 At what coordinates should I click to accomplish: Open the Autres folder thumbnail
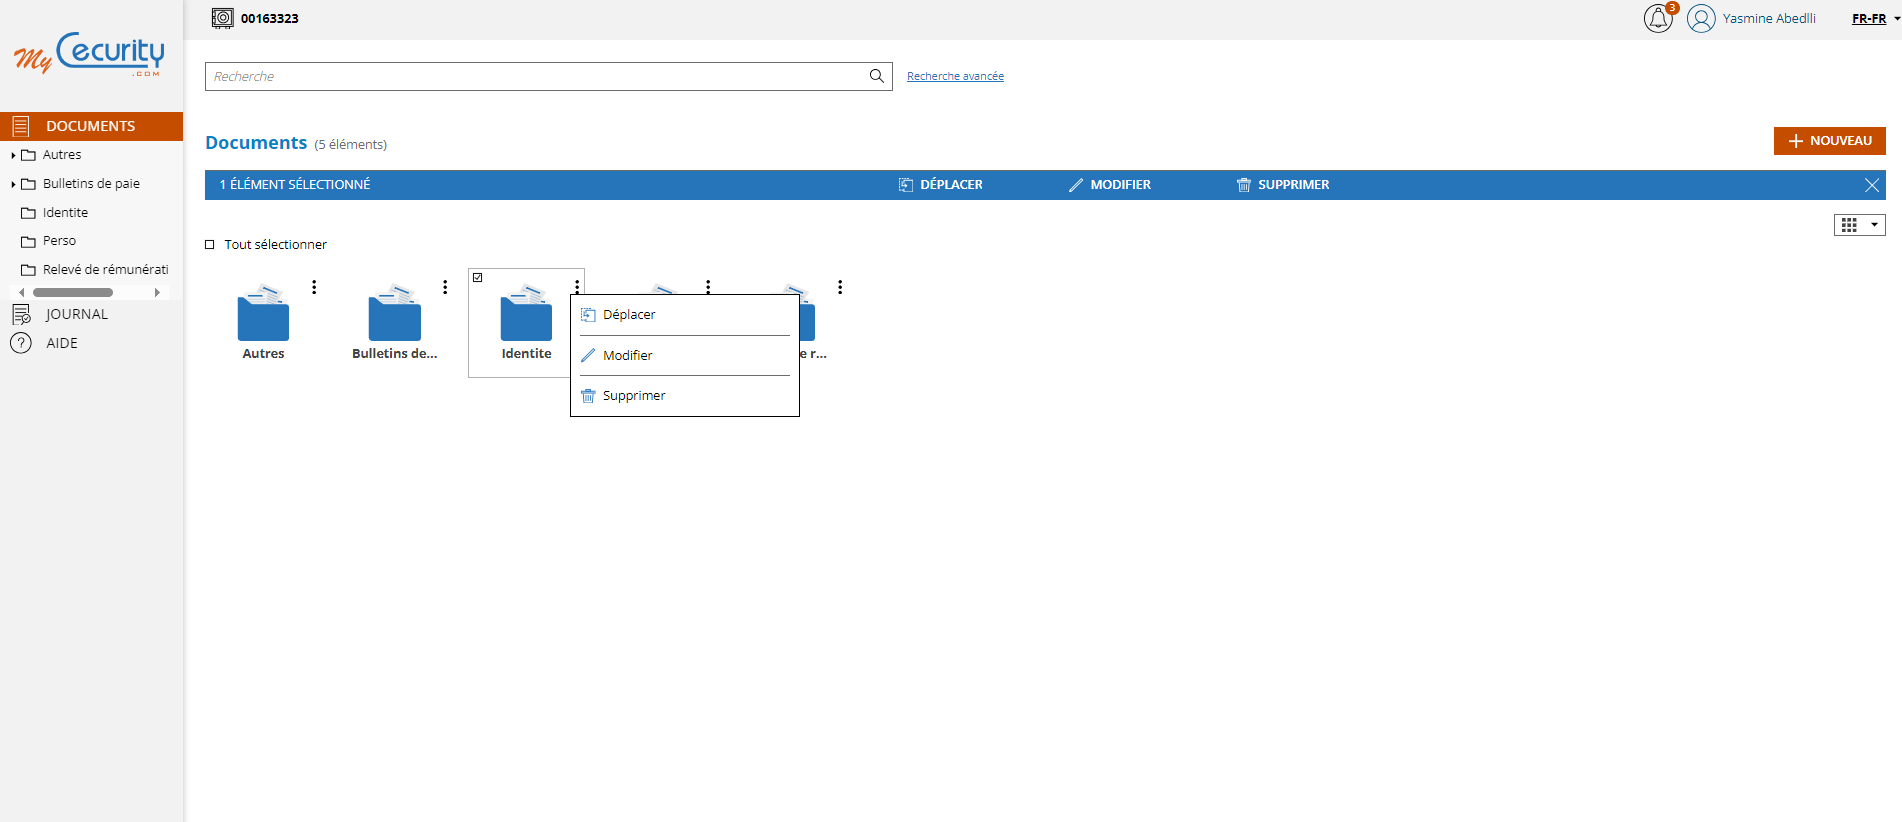click(263, 315)
